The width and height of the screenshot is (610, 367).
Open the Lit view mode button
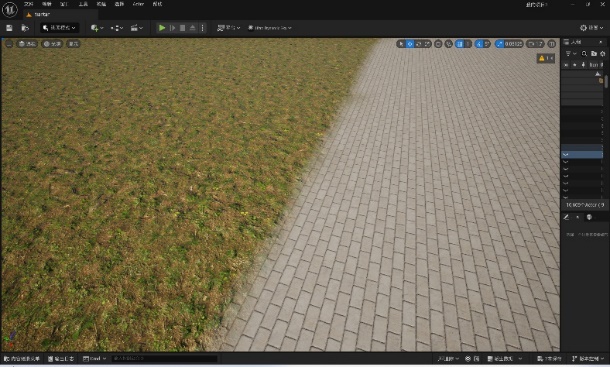(x=52, y=44)
